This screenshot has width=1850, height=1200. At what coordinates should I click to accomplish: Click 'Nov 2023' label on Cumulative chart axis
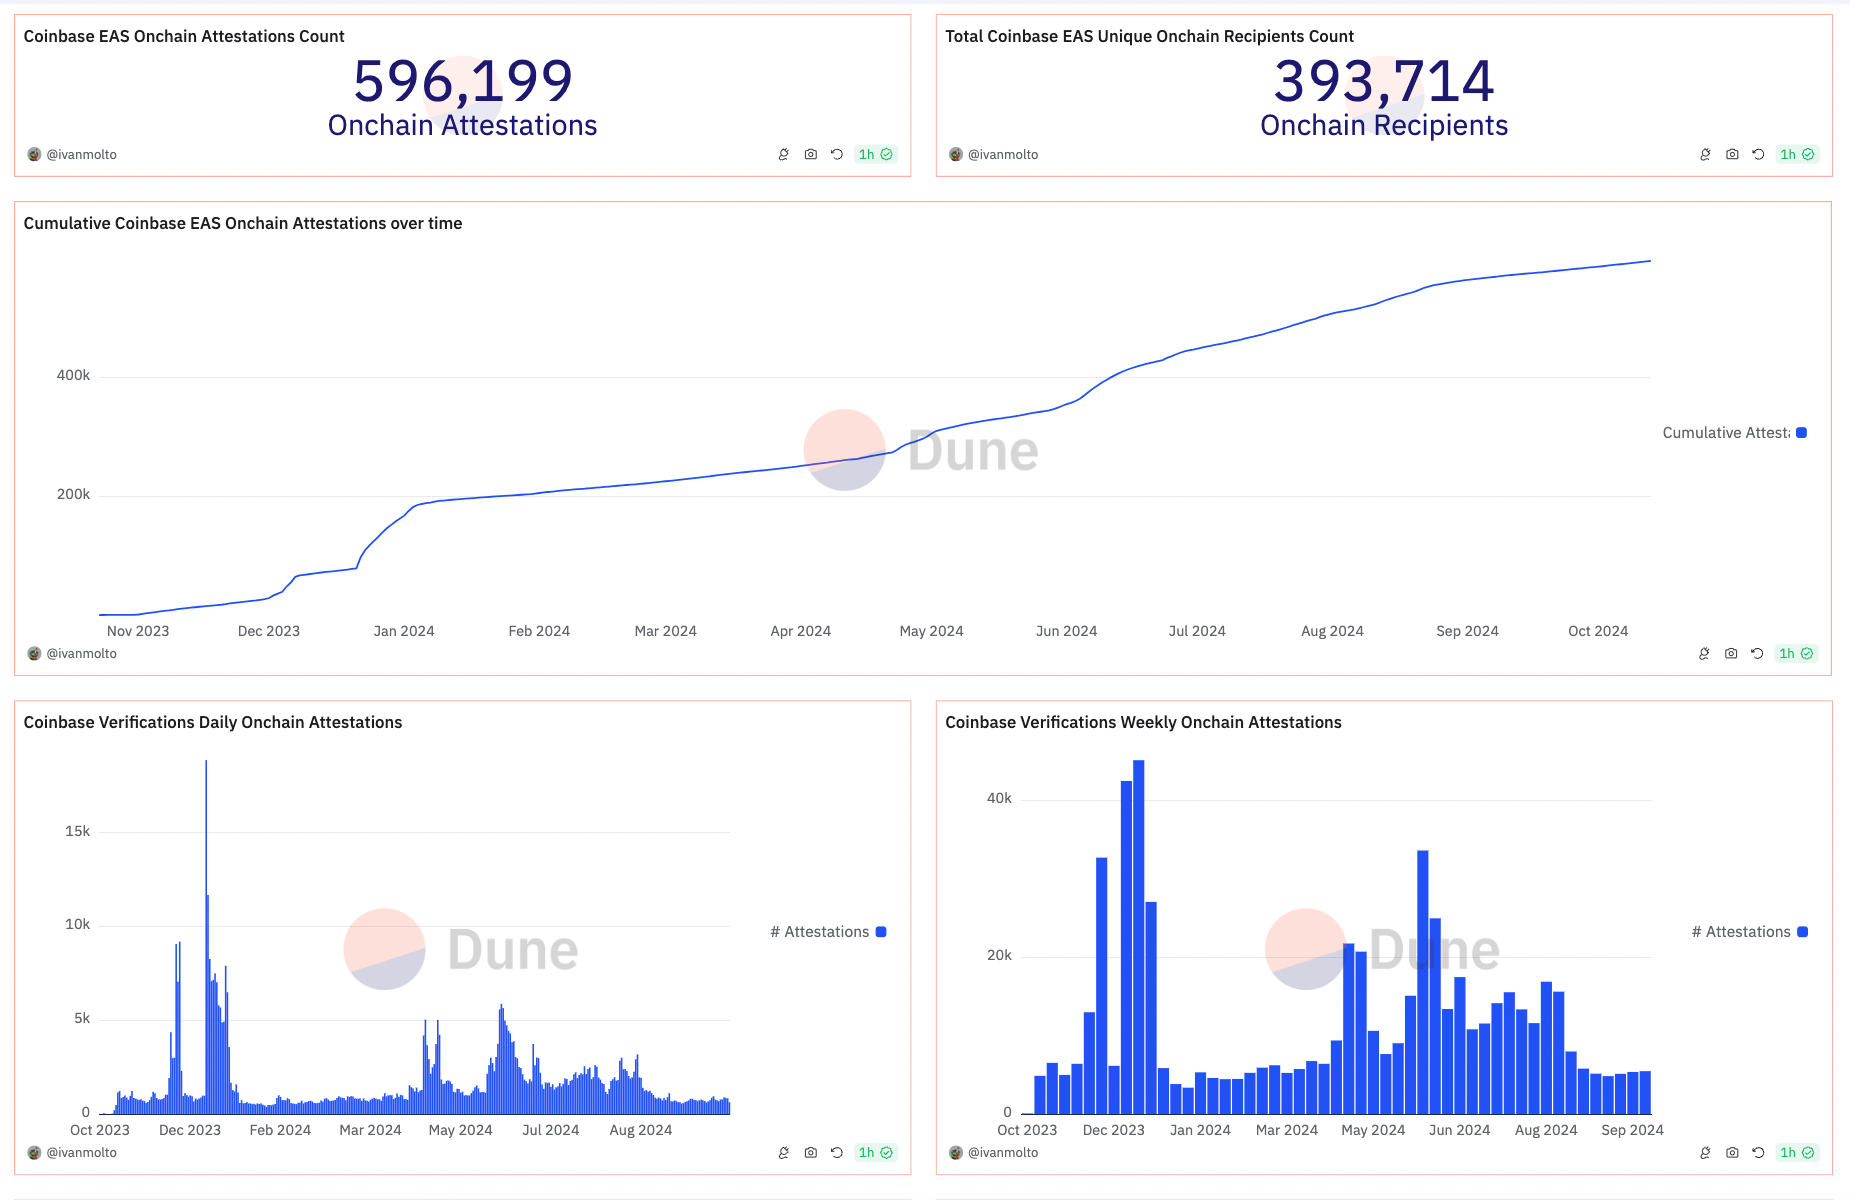pyautogui.click(x=138, y=631)
